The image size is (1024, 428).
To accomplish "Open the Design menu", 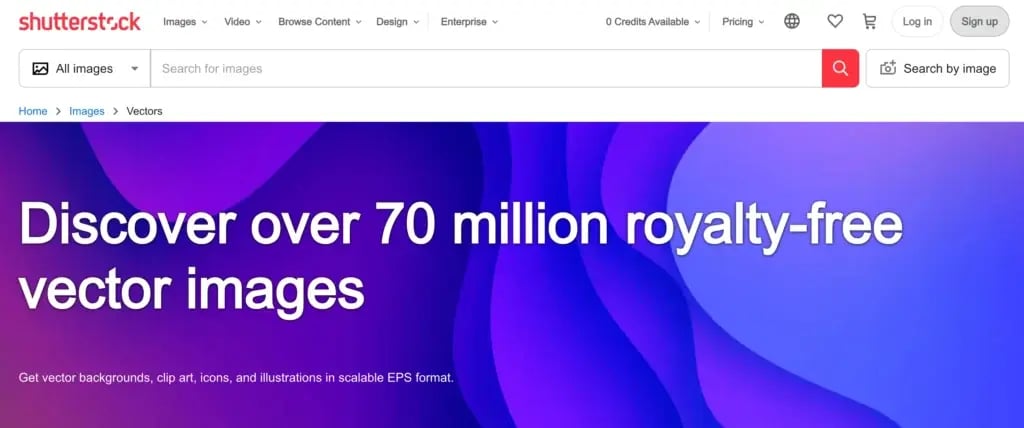I will [397, 21].
